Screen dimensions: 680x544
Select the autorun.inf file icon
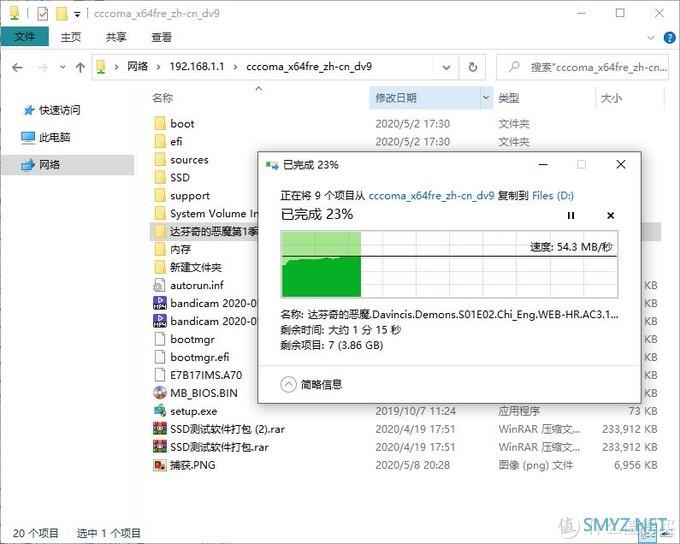pyautogui.click(x=160, y=285)
